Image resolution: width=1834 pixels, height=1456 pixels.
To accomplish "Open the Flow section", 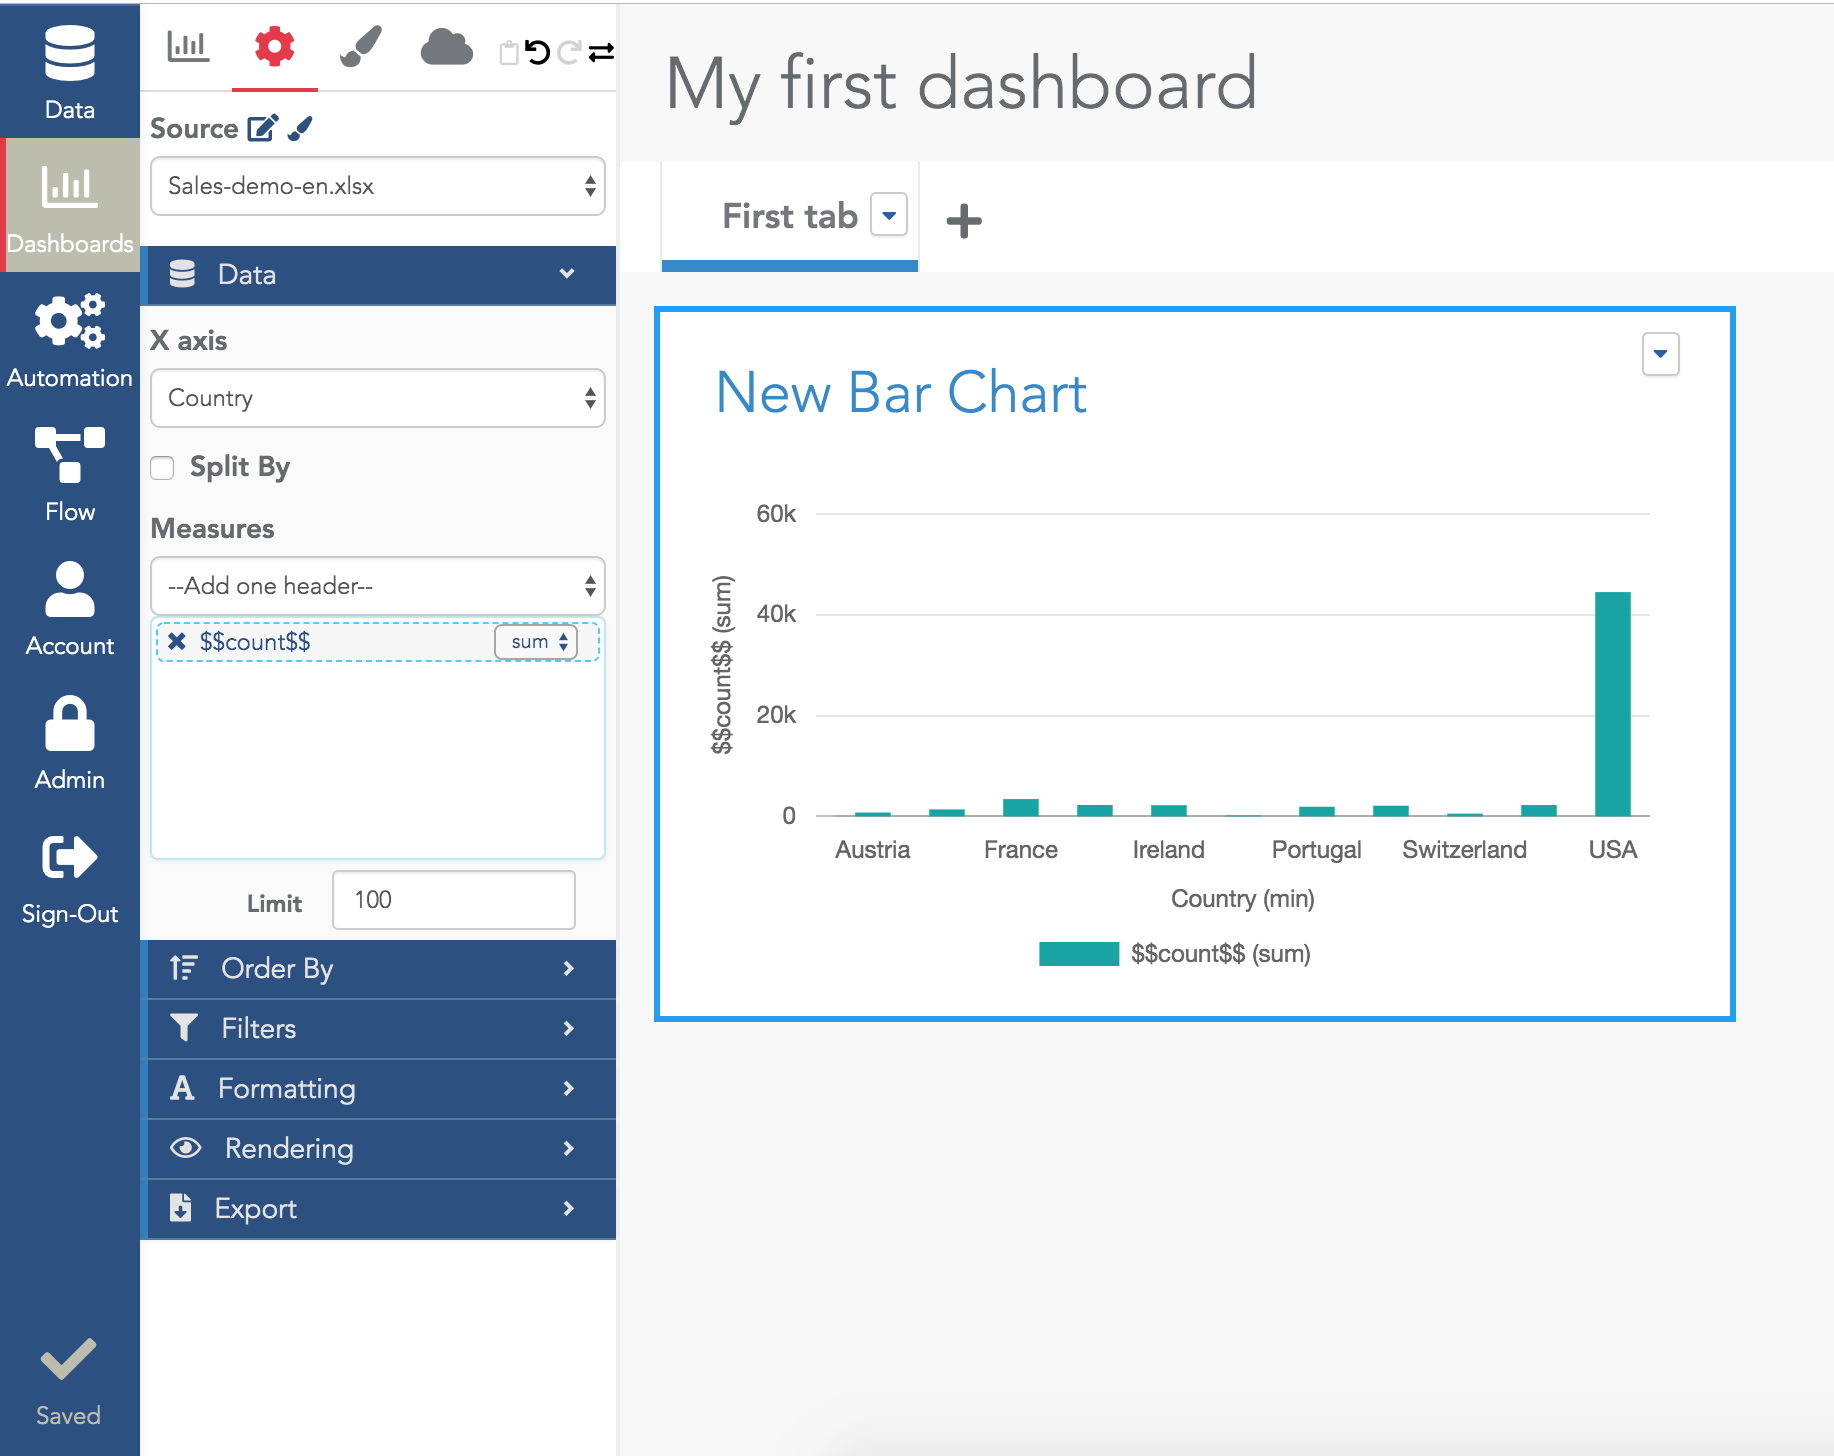I will tap(69, 474).
